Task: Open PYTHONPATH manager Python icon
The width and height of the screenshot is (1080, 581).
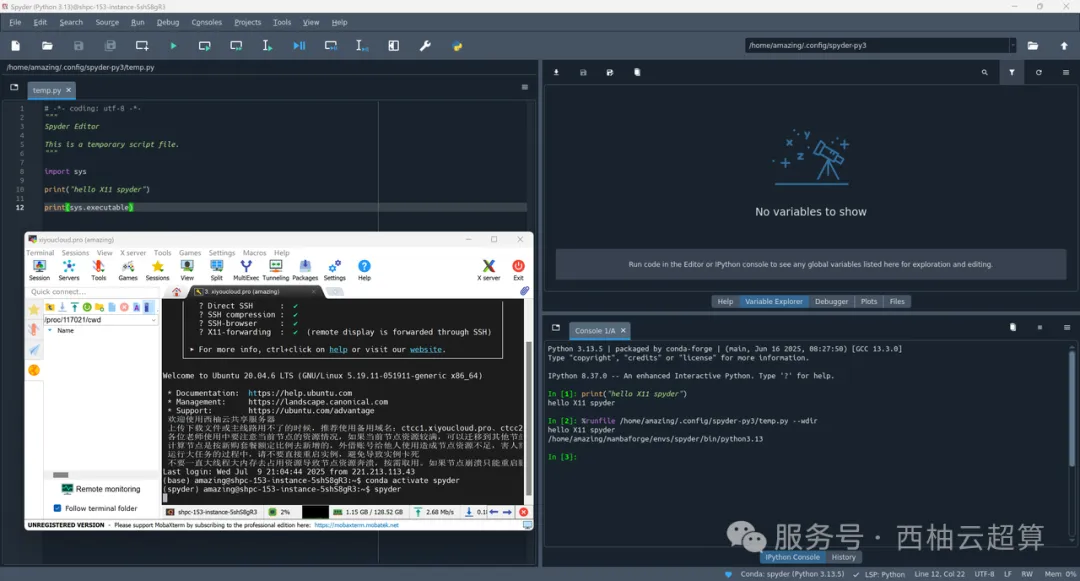Action: [457, 45]
